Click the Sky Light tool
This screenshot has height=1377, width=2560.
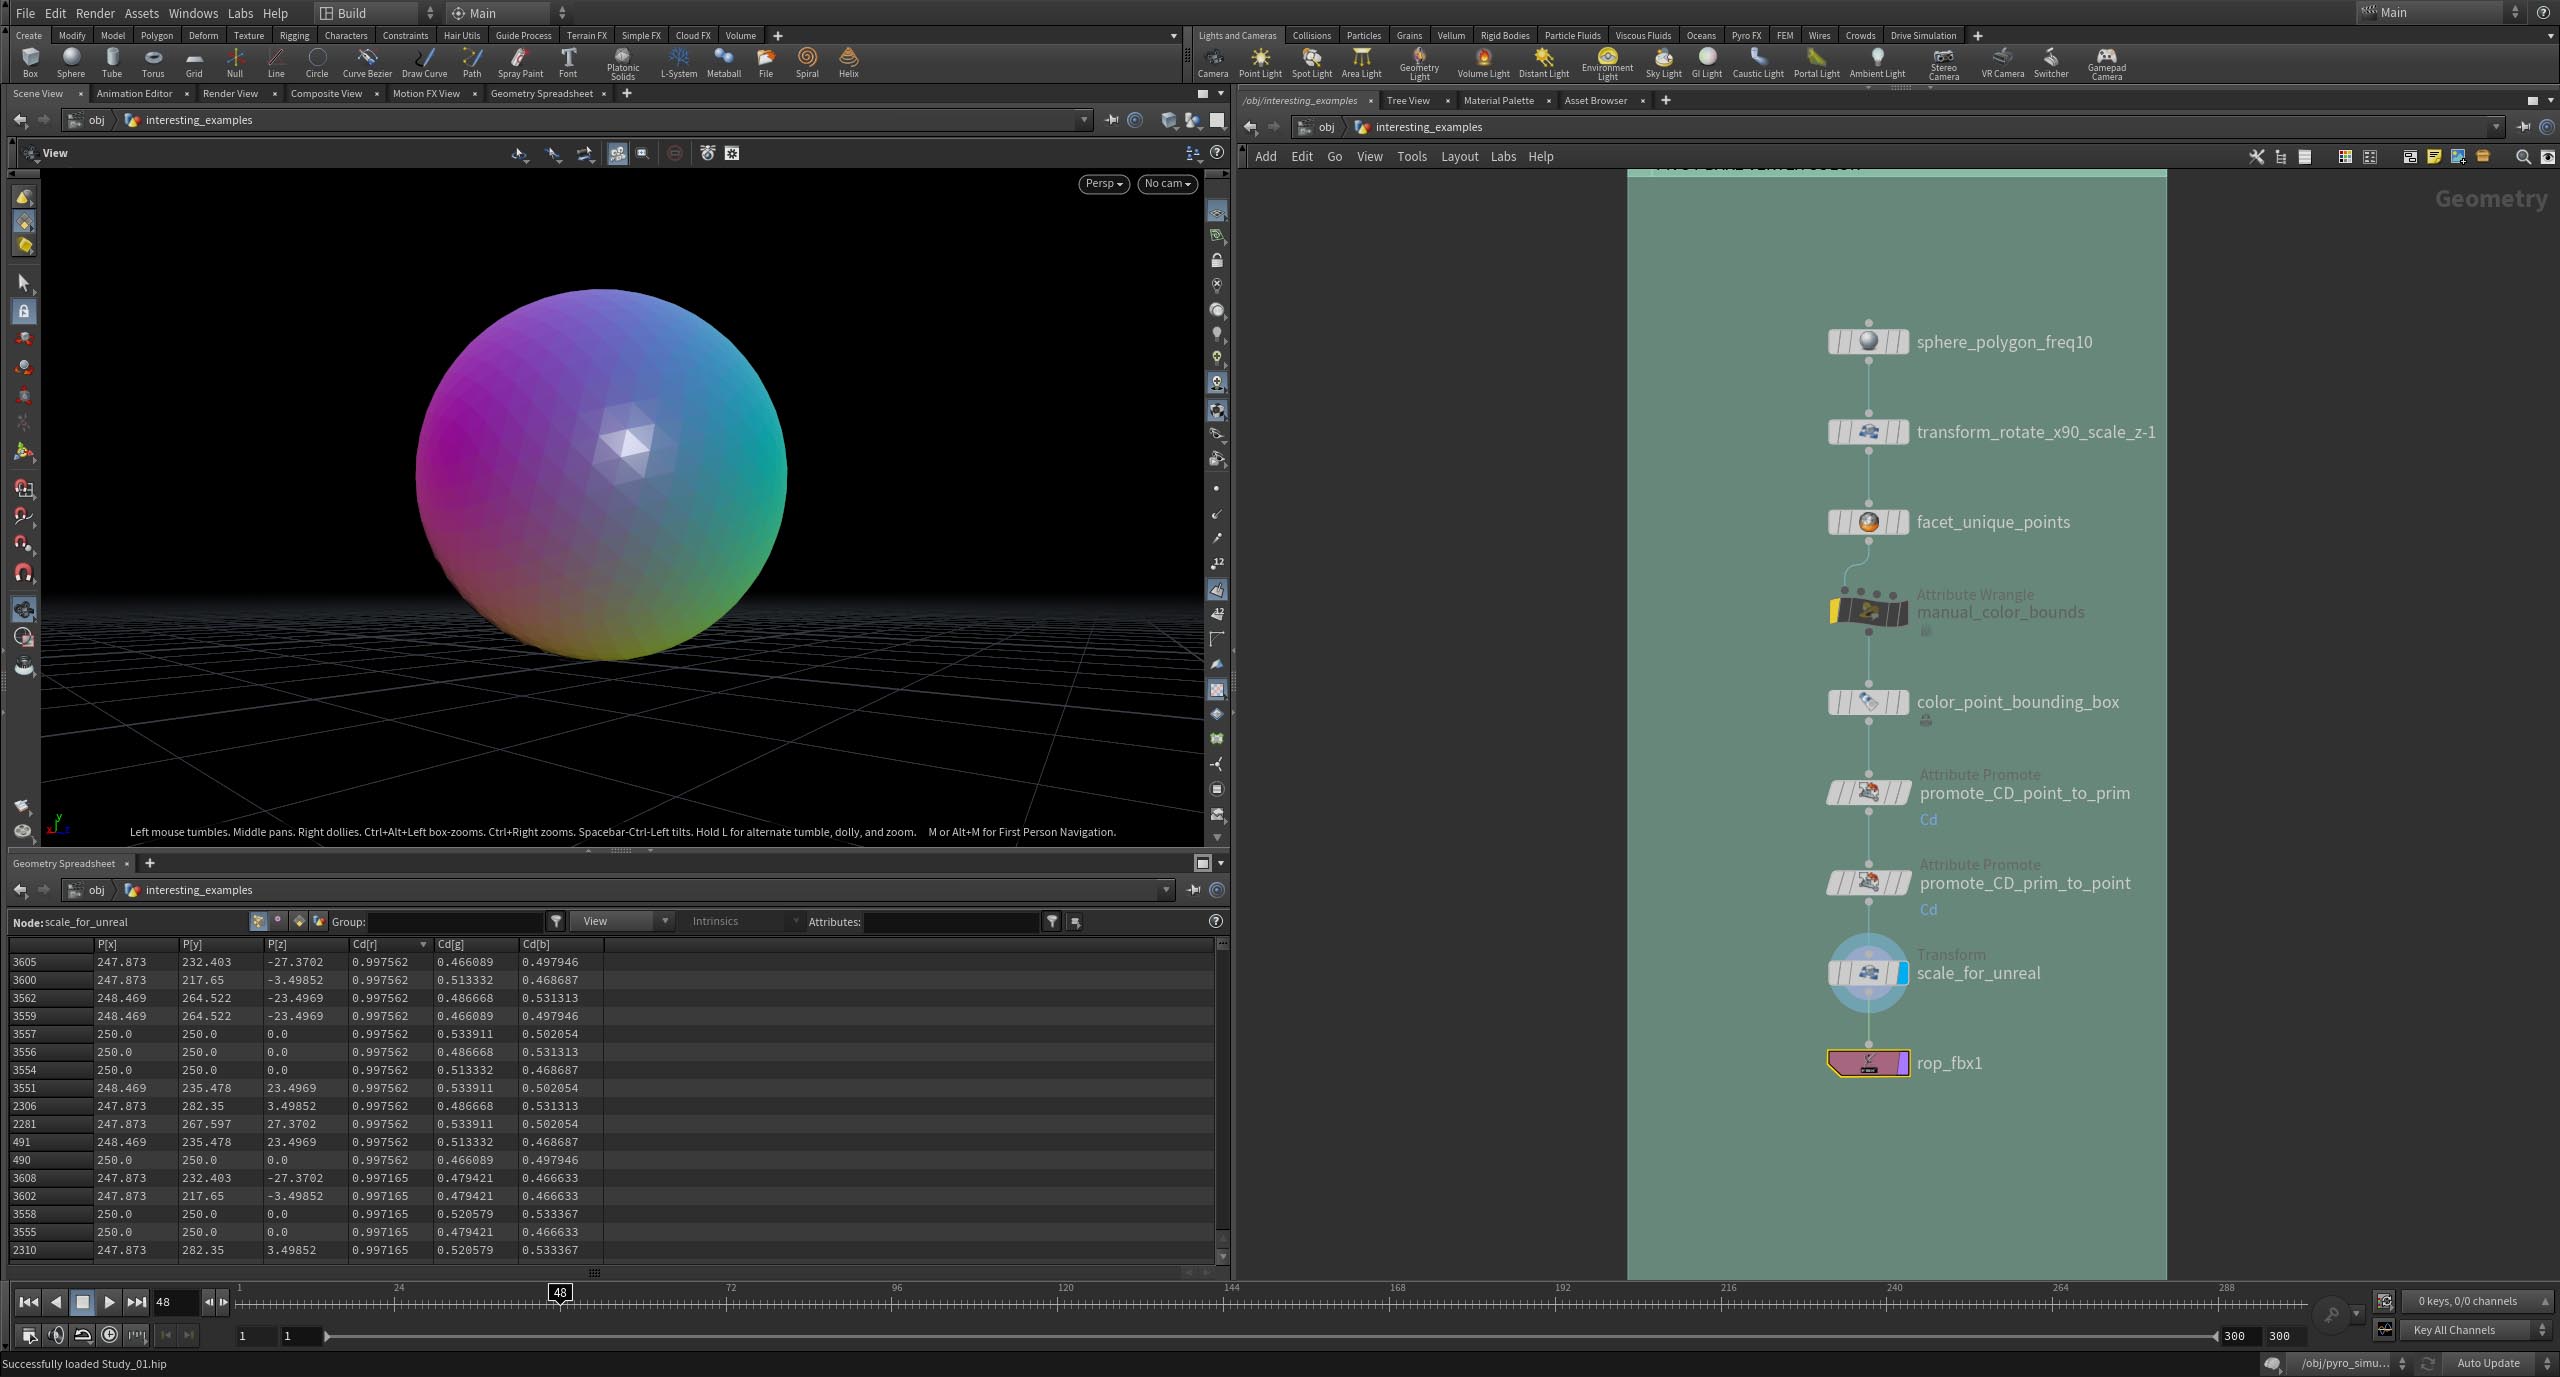pos(1664,63)
